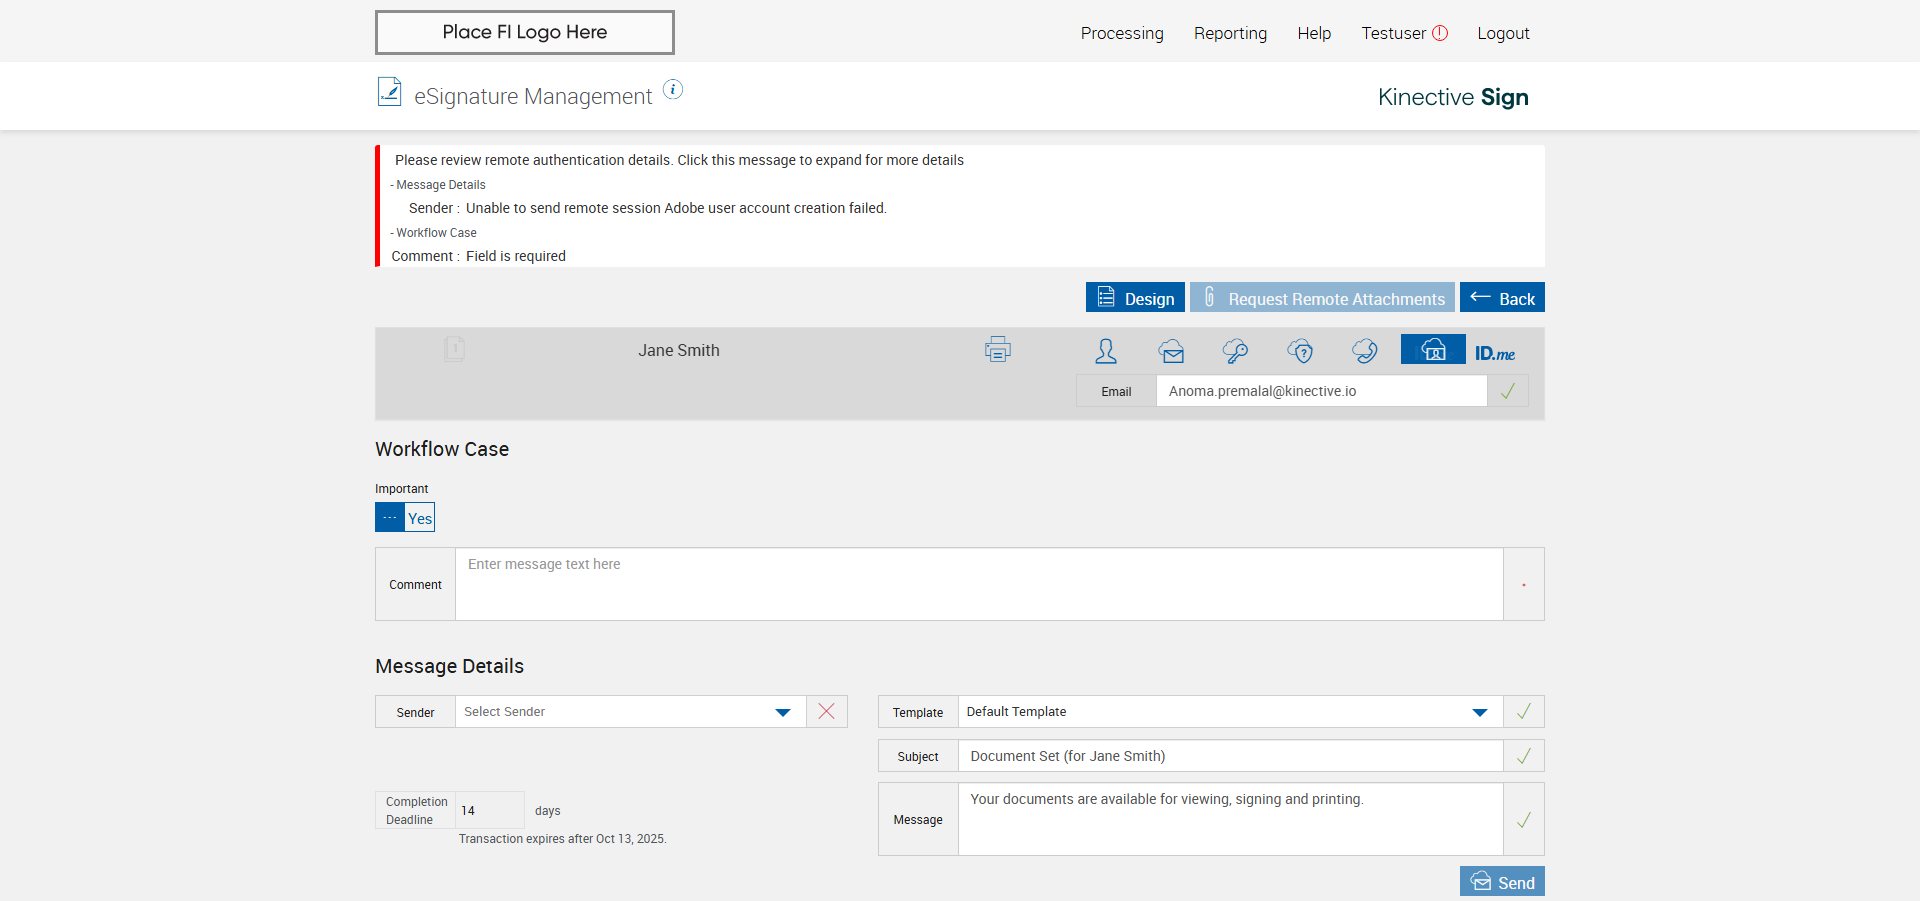Click Request Remote Attachments button
Image resolution: width=1920 pixels, height=901 pixels.
1322,297
